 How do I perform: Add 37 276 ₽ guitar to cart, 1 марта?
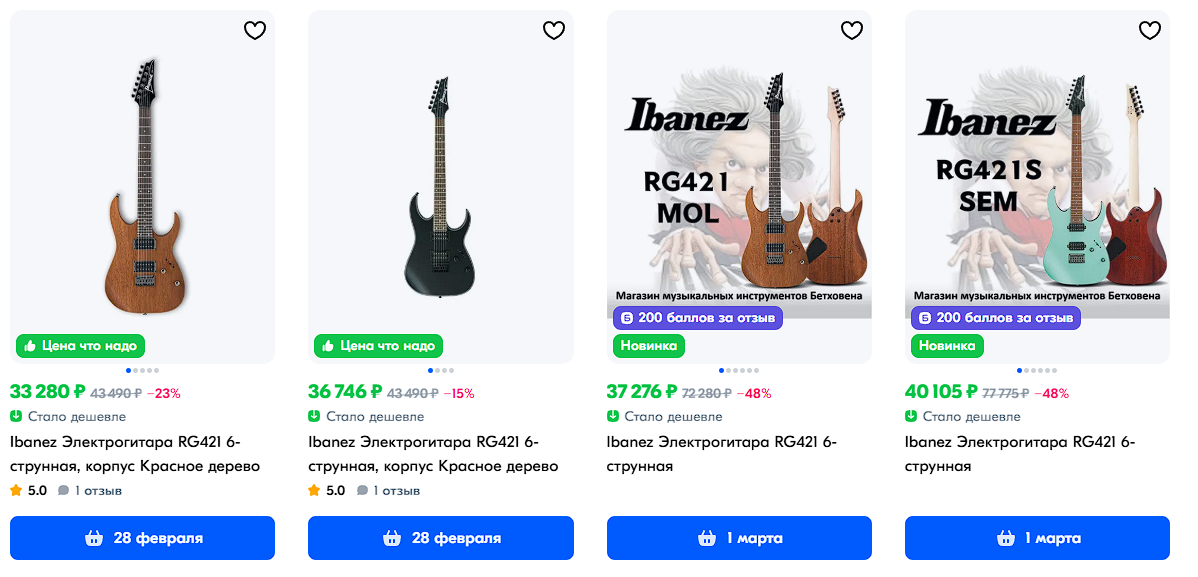[x=739, y=538]
